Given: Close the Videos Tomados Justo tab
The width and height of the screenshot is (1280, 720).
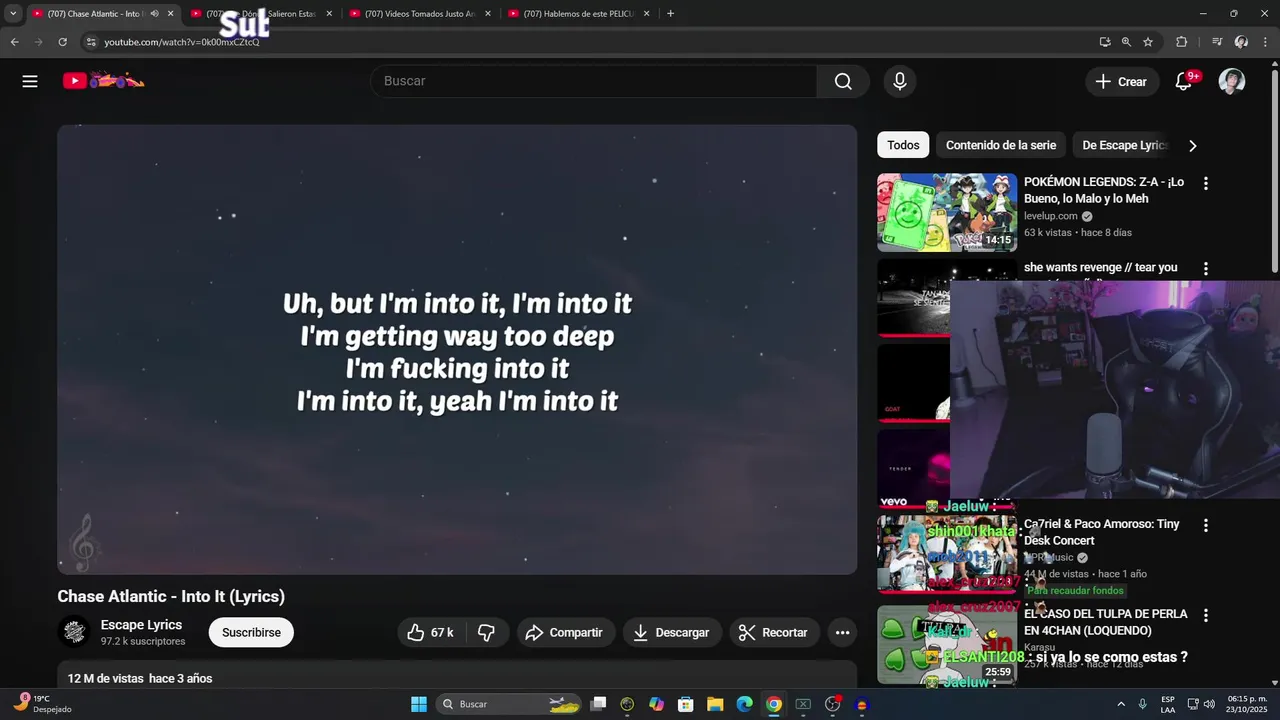Looking at the screenshot, I should (x=488, y=14).
